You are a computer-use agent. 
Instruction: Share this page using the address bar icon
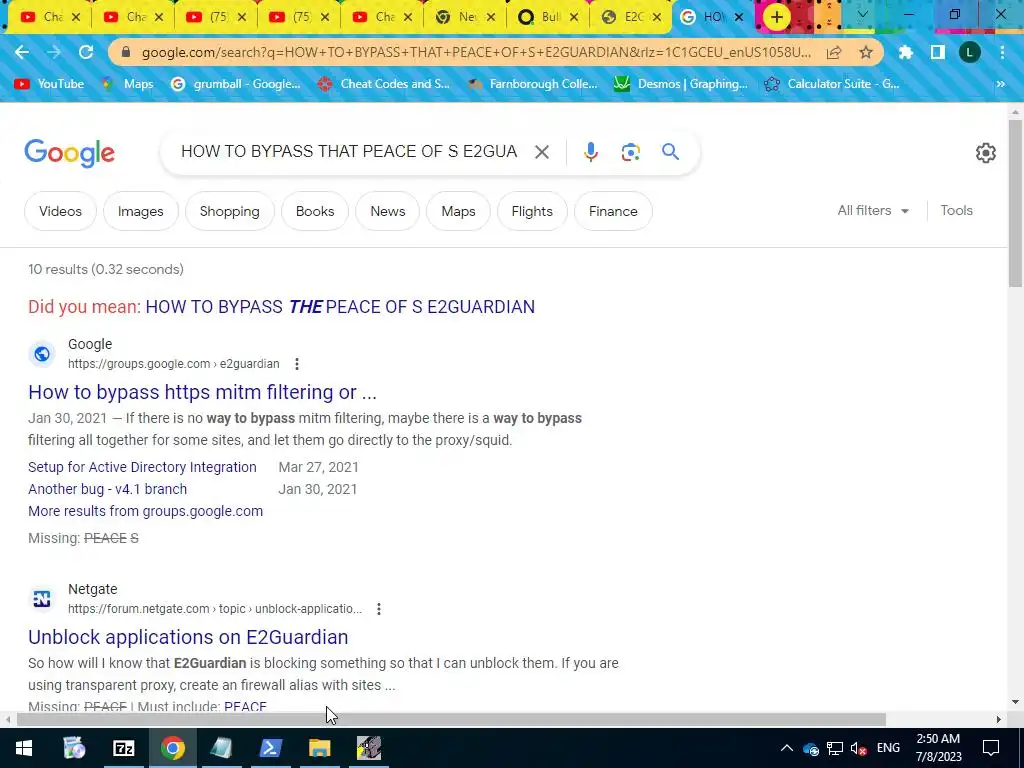tap(834, 53)
